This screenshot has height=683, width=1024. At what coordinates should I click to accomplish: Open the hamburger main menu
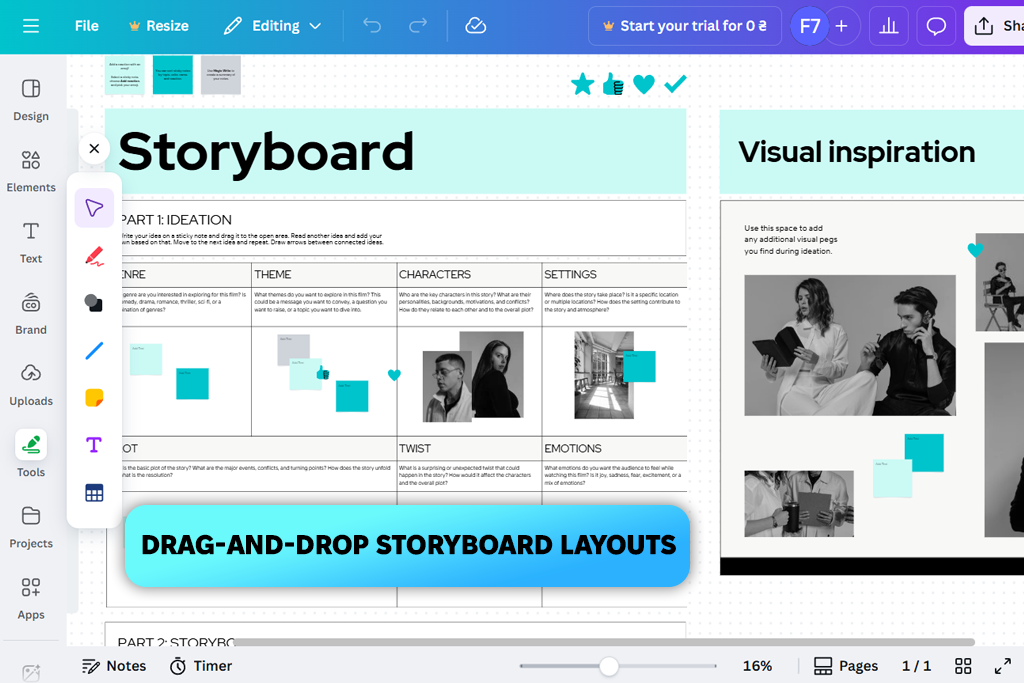31,26
